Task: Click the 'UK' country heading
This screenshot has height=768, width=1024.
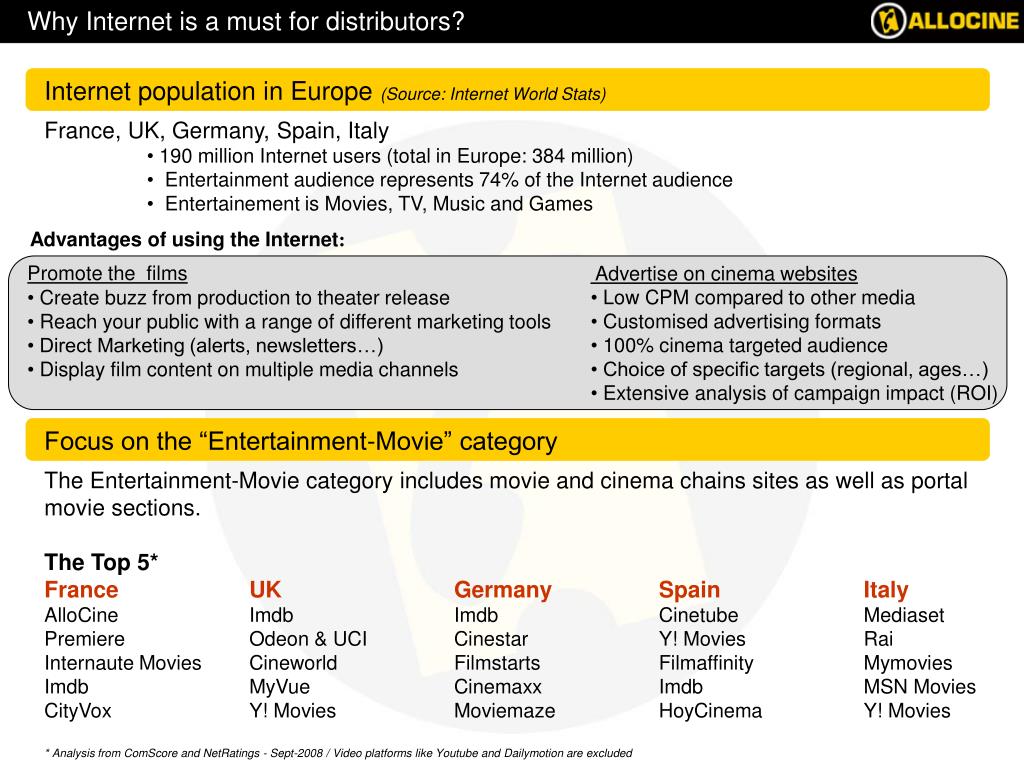Action: pos(265,590)
